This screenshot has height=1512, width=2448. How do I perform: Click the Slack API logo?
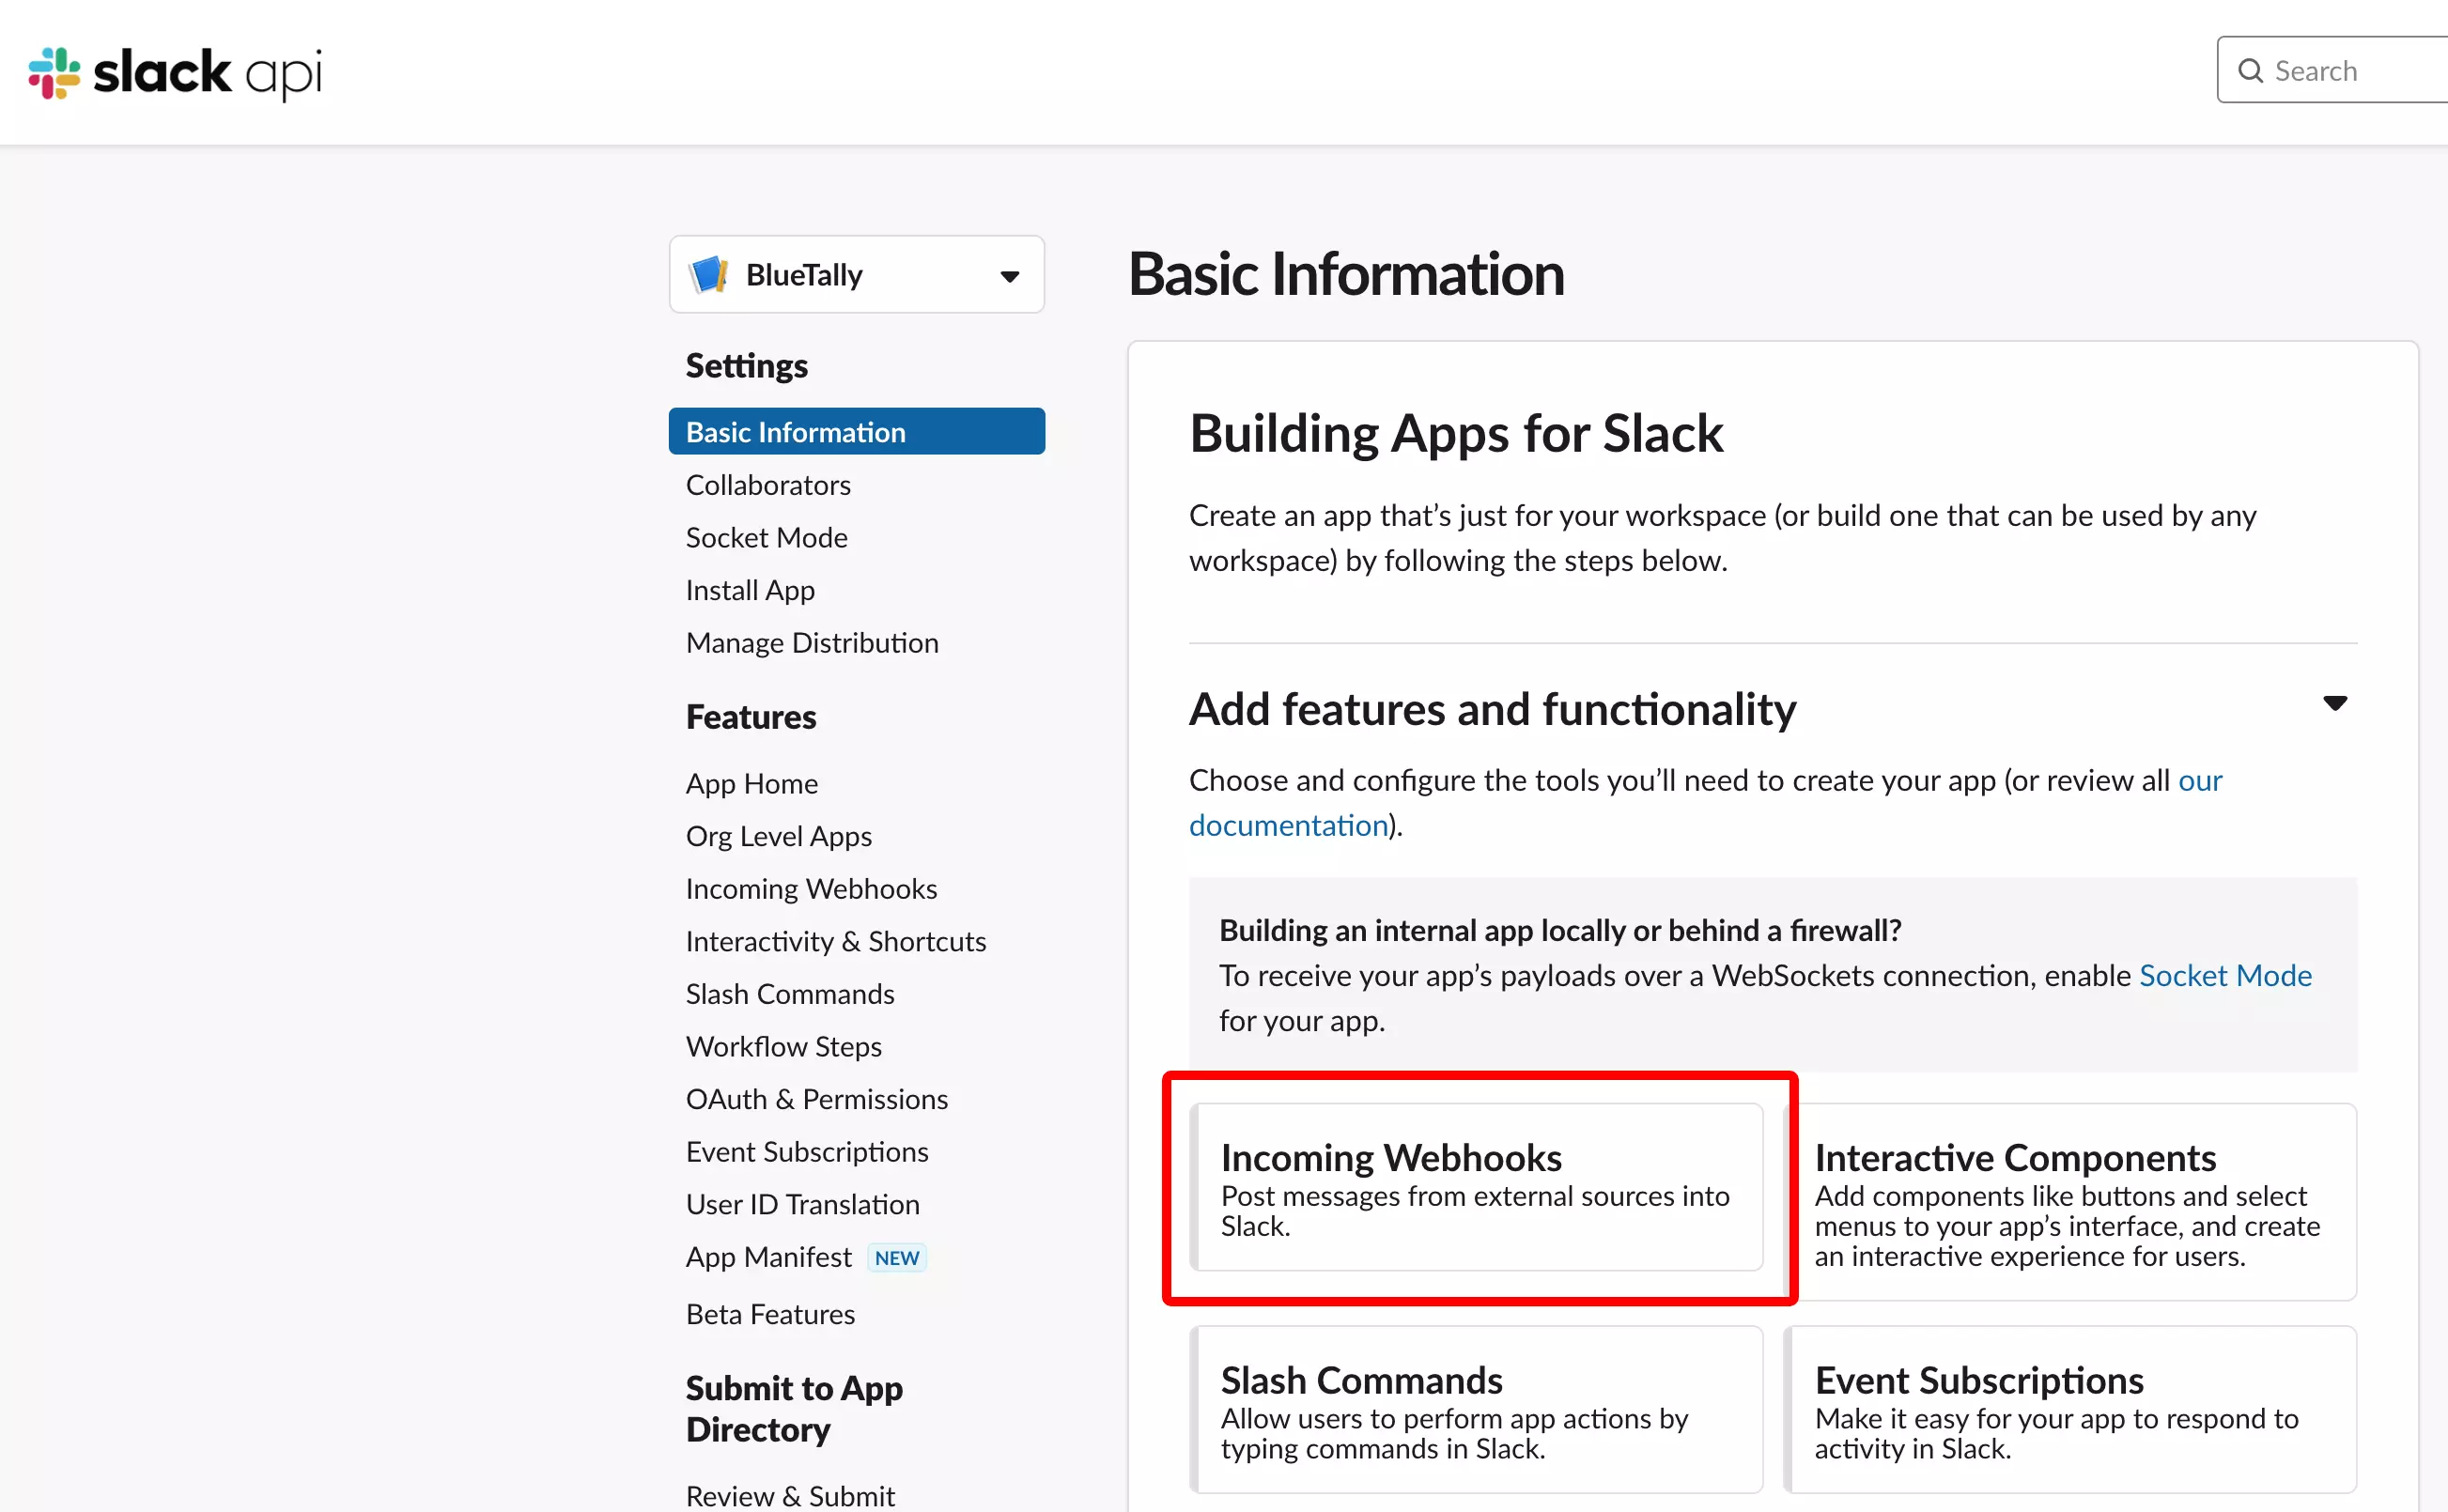coord(175,73)
